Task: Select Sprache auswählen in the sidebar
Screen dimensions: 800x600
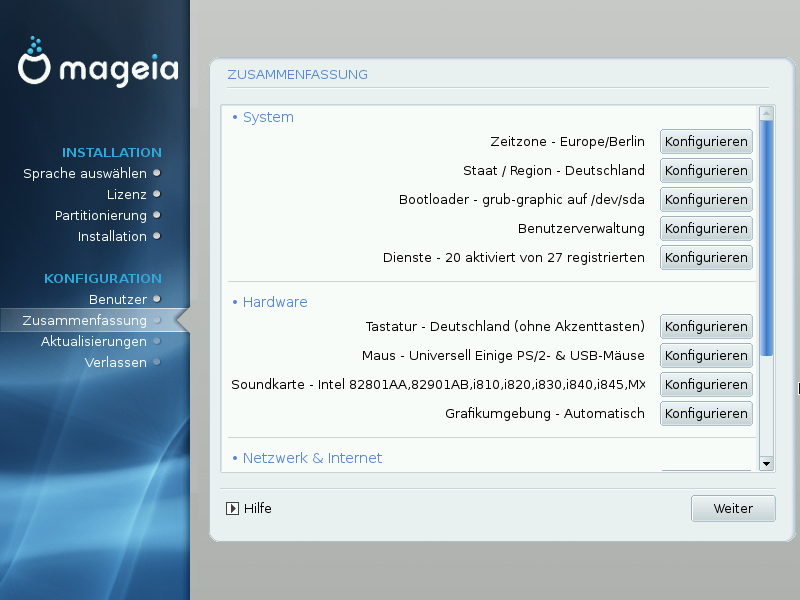Action: click(x=85, y=173)
